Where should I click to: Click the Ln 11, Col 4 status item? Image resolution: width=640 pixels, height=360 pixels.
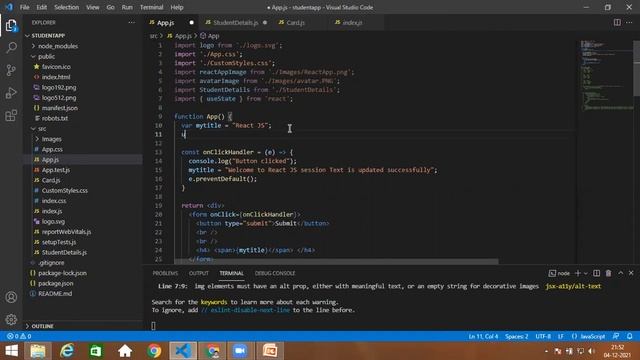tap(483, 336)
